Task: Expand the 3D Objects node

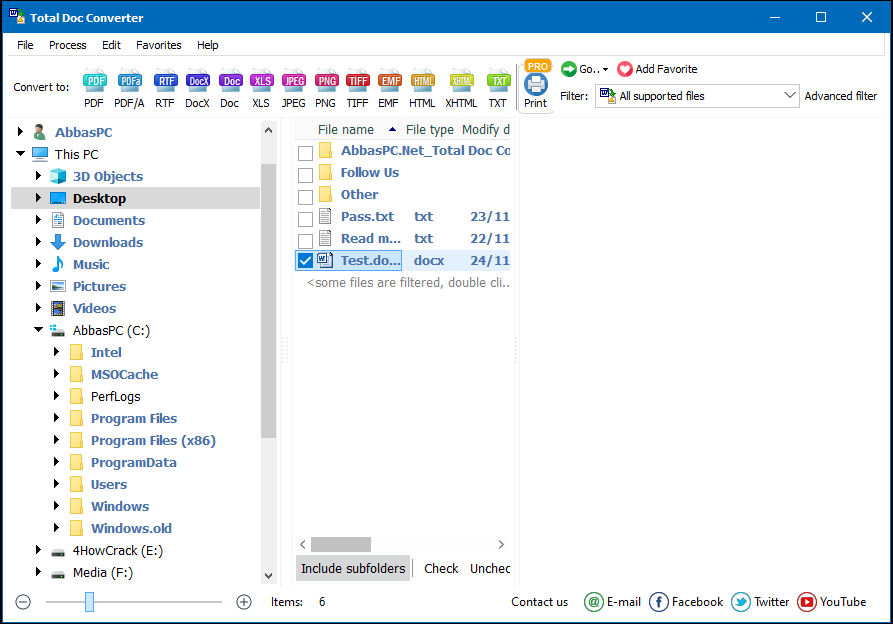Action: pyautogui.click(x=38, y=175)
